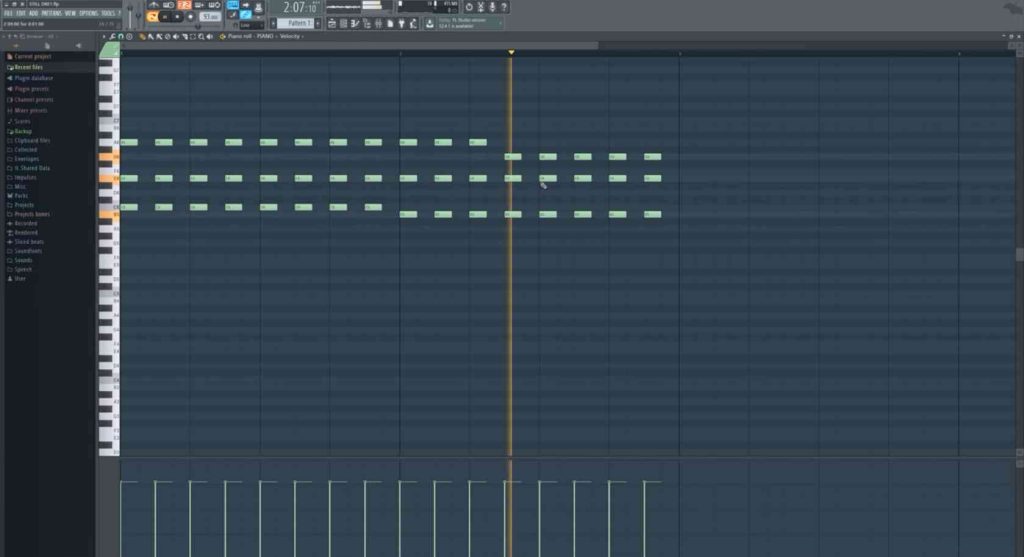1024x557 pixels.
Task: Open the FILE menu
Action: [x=8, y=13]
